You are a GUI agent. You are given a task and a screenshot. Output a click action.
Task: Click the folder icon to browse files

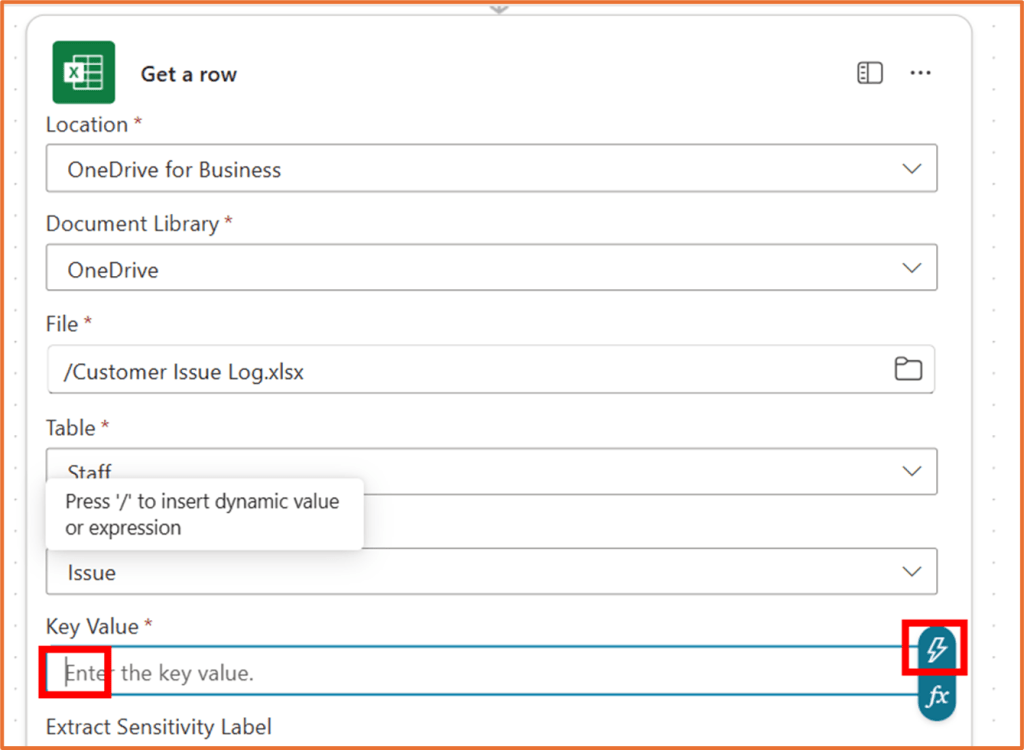point(907,369)
